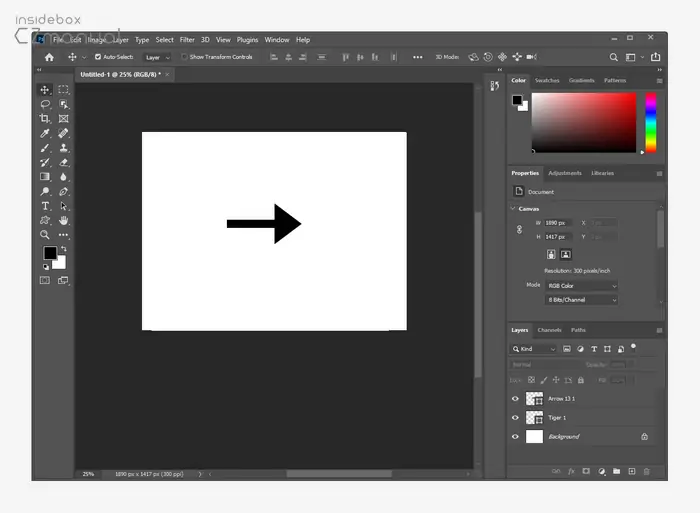Uncheck the Auto-Select checkbox
Screen dimensions: 700x513
[97, 57]
